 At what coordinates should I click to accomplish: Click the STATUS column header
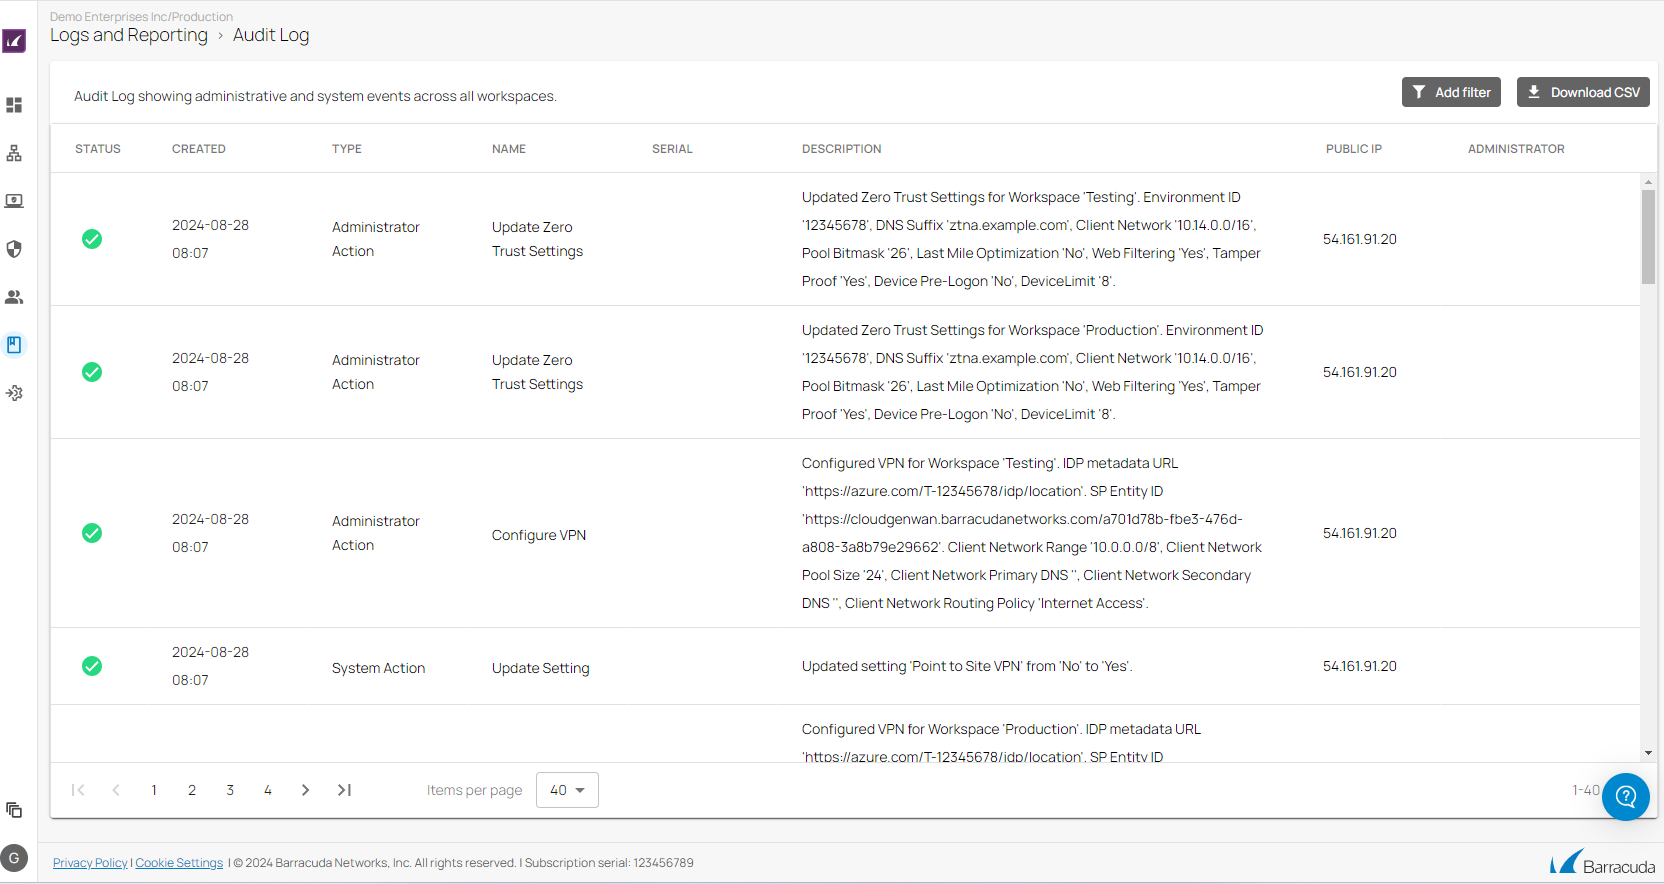pyautogui.click(x=98, y=149)
